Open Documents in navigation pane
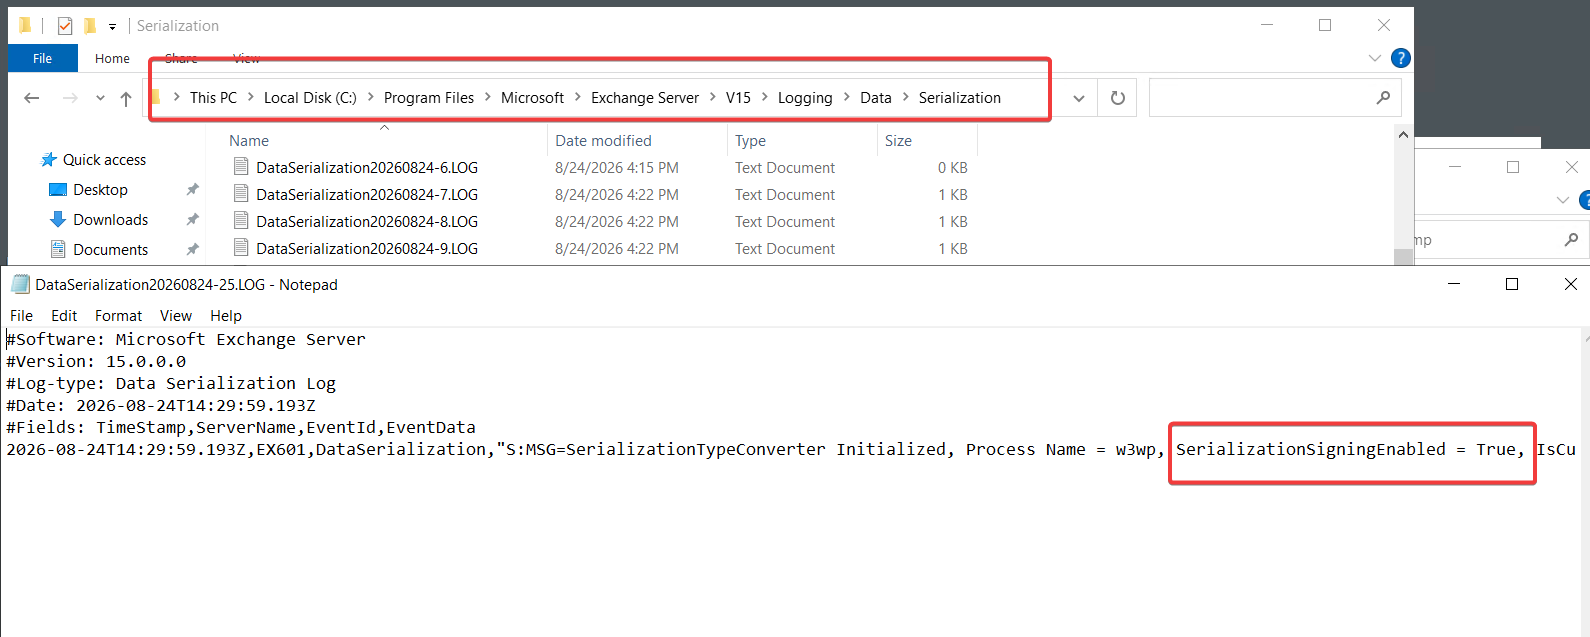 [110, 250]
